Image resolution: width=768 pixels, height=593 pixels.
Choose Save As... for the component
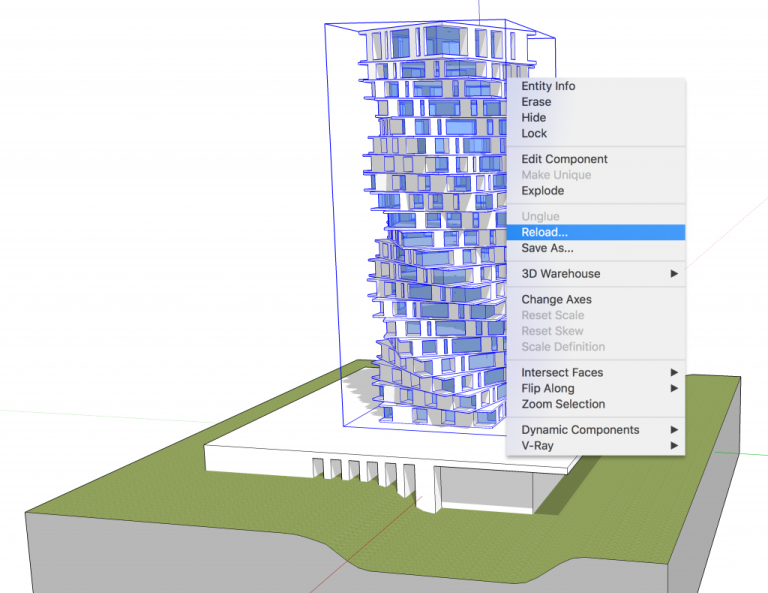tap(547, 248)
